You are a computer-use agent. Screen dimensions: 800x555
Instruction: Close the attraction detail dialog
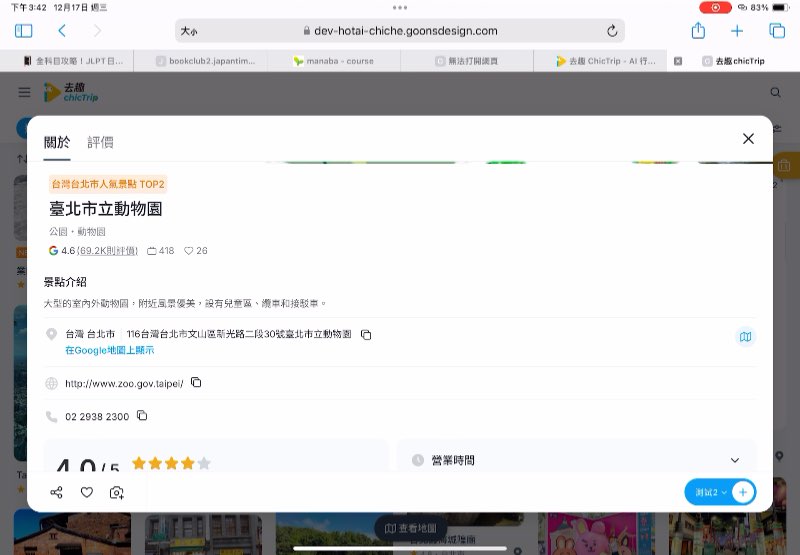(x=748, y=139)
